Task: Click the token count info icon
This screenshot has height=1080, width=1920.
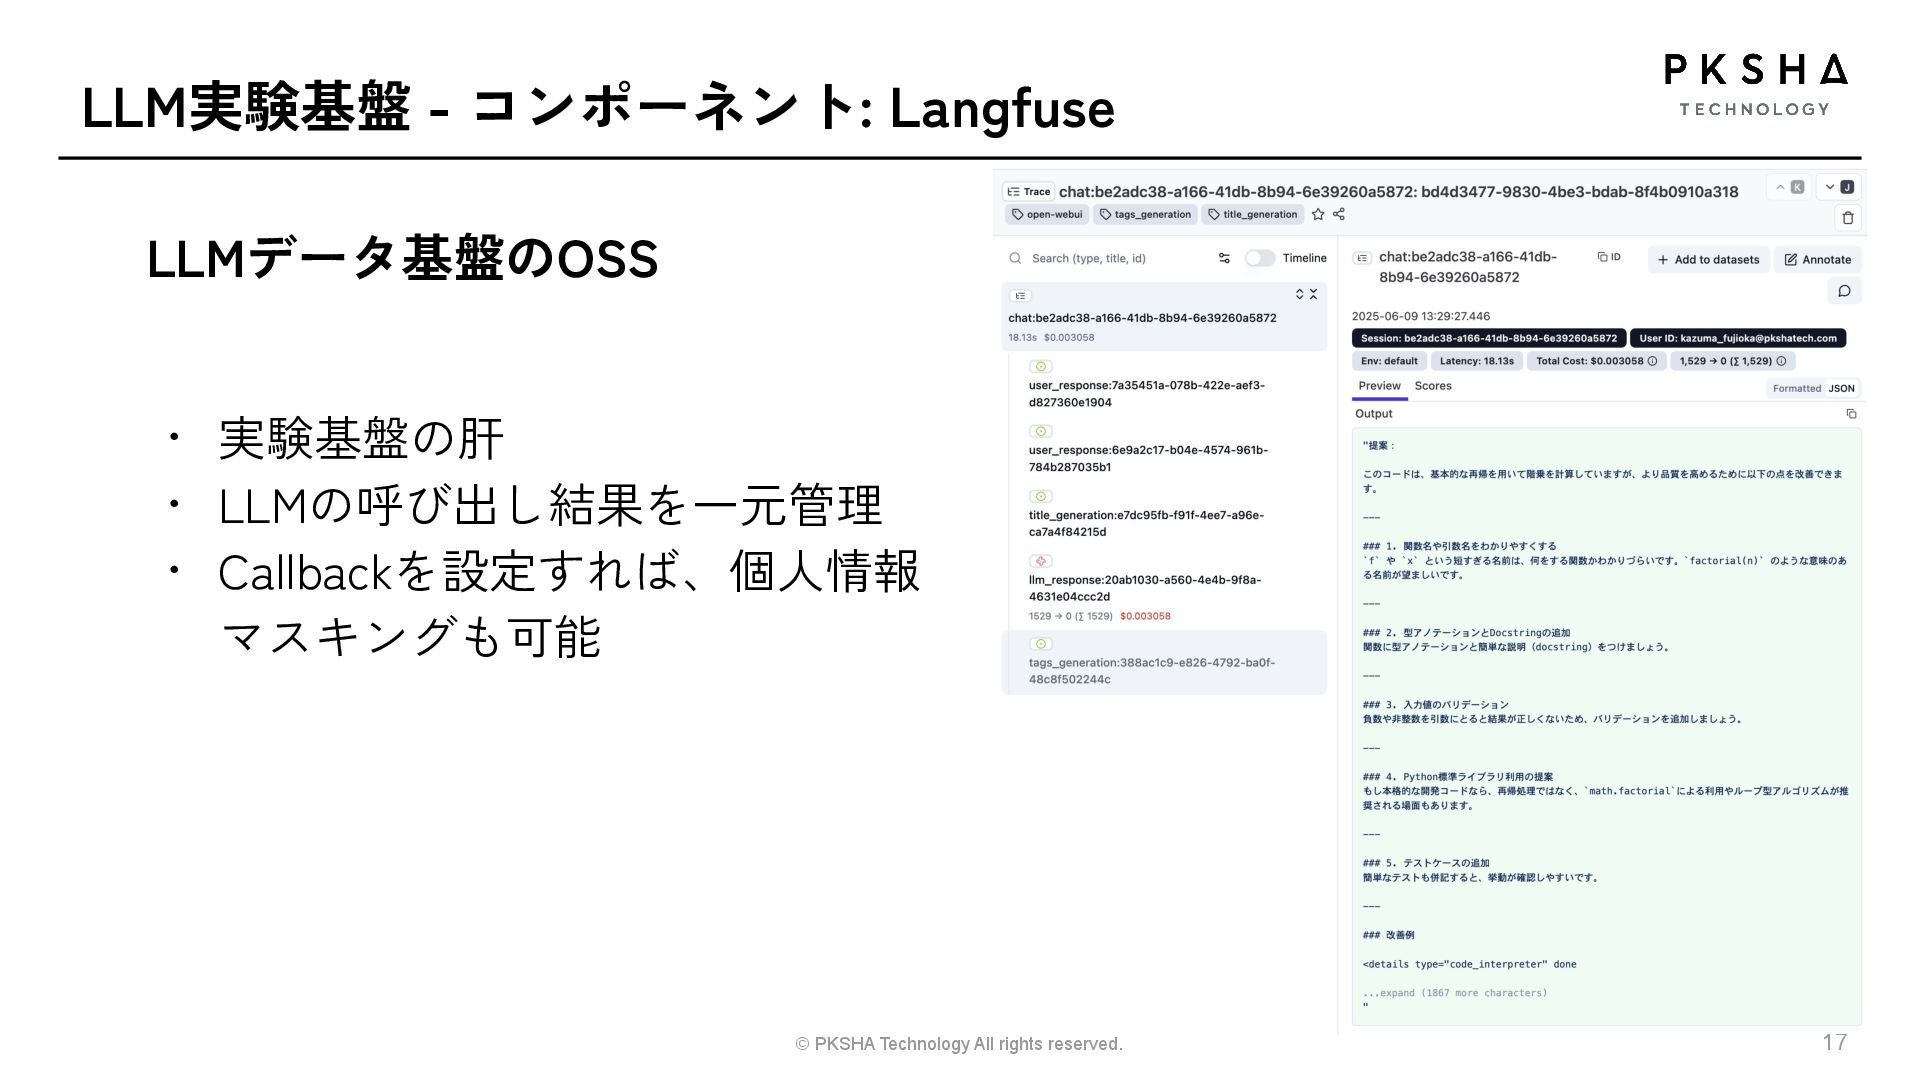Action: click(1780, 361)
